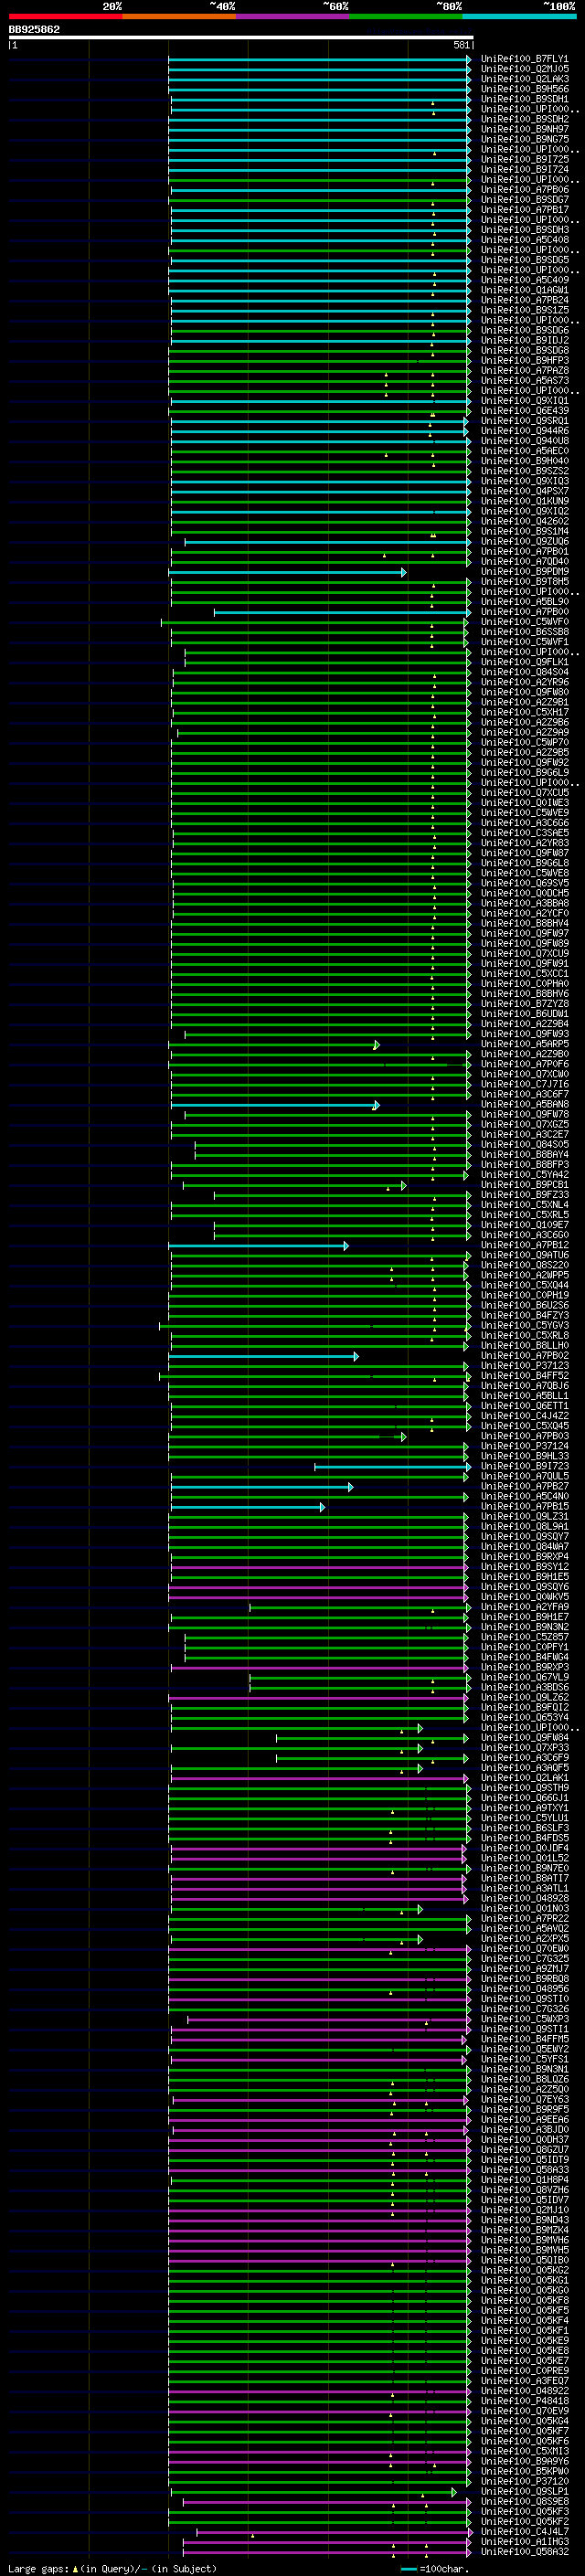The height and width of the screenshot is (2576, 585).
Task: Open hit UniRef100_B9NH97 label
Action: click(524, 129)
